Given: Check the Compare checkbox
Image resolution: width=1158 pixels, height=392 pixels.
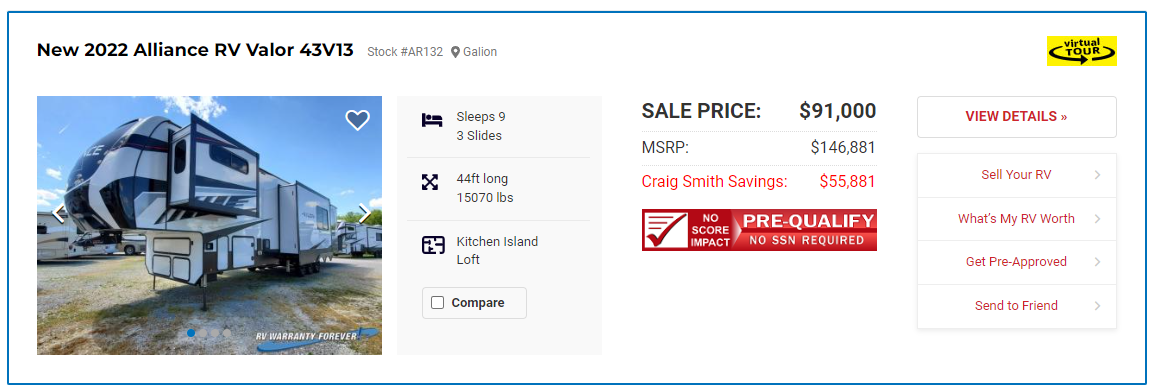Looking at the screenshot, I should point(437,303).
